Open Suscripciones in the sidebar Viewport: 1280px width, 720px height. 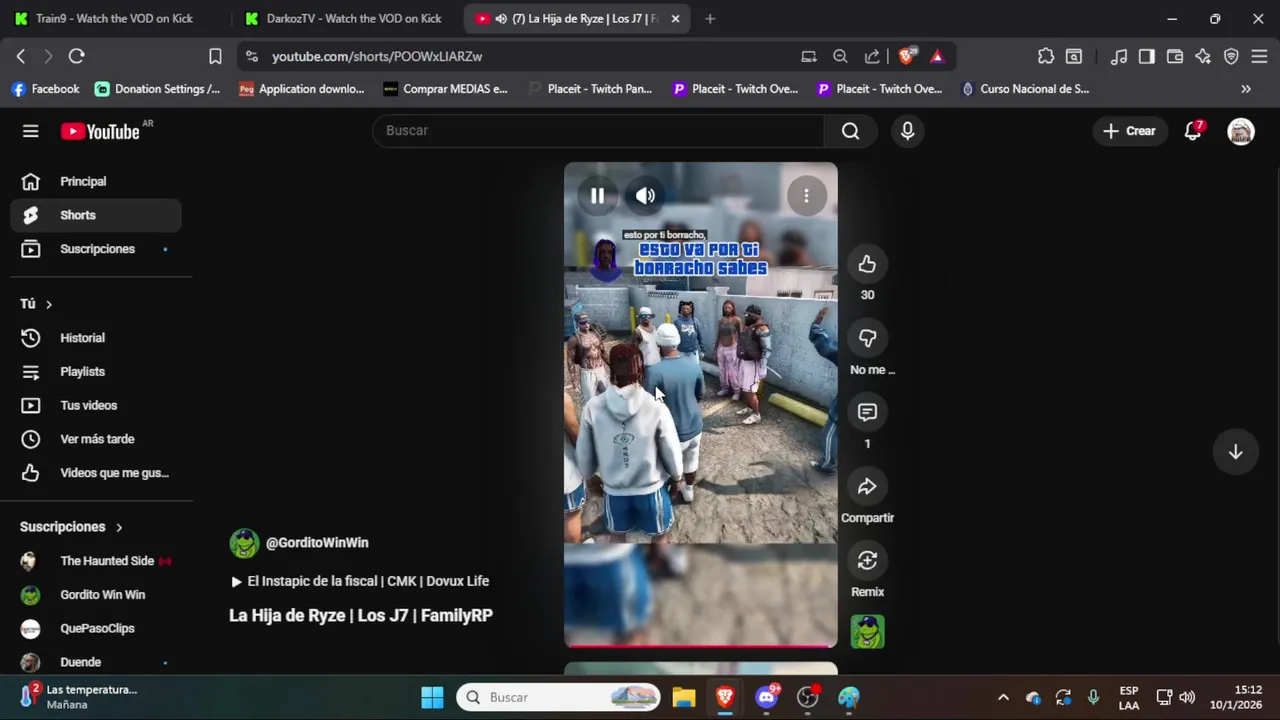coord(96,249)
